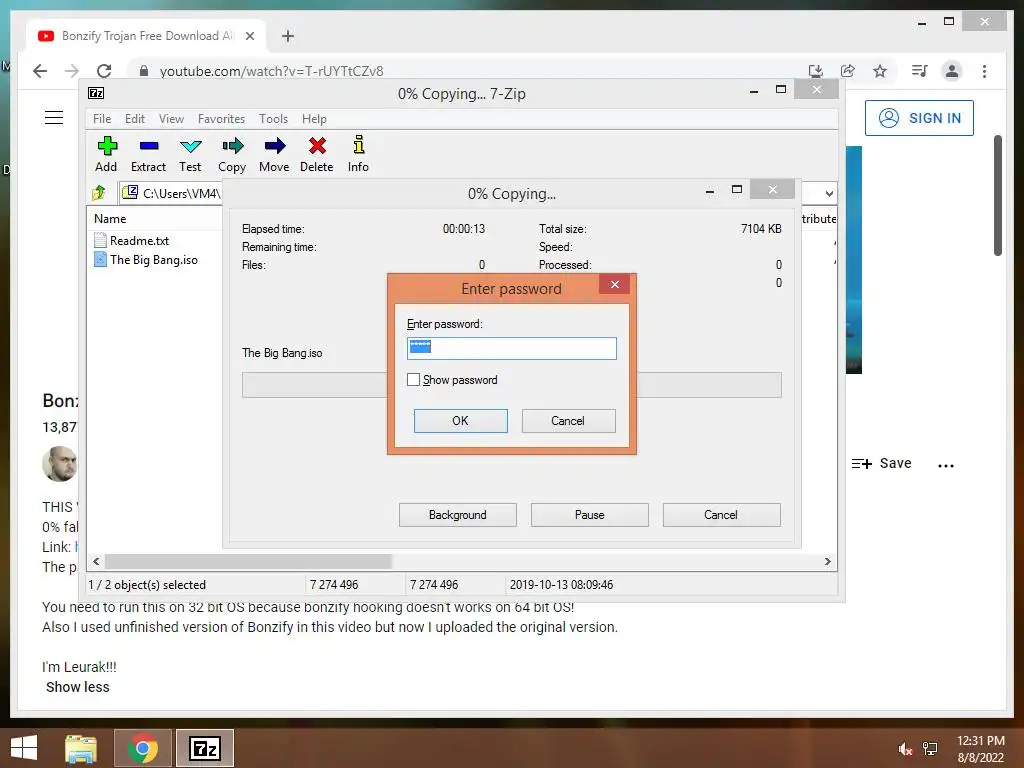Open the Favorites menu in 7-Zip

[x=221, y=119]
